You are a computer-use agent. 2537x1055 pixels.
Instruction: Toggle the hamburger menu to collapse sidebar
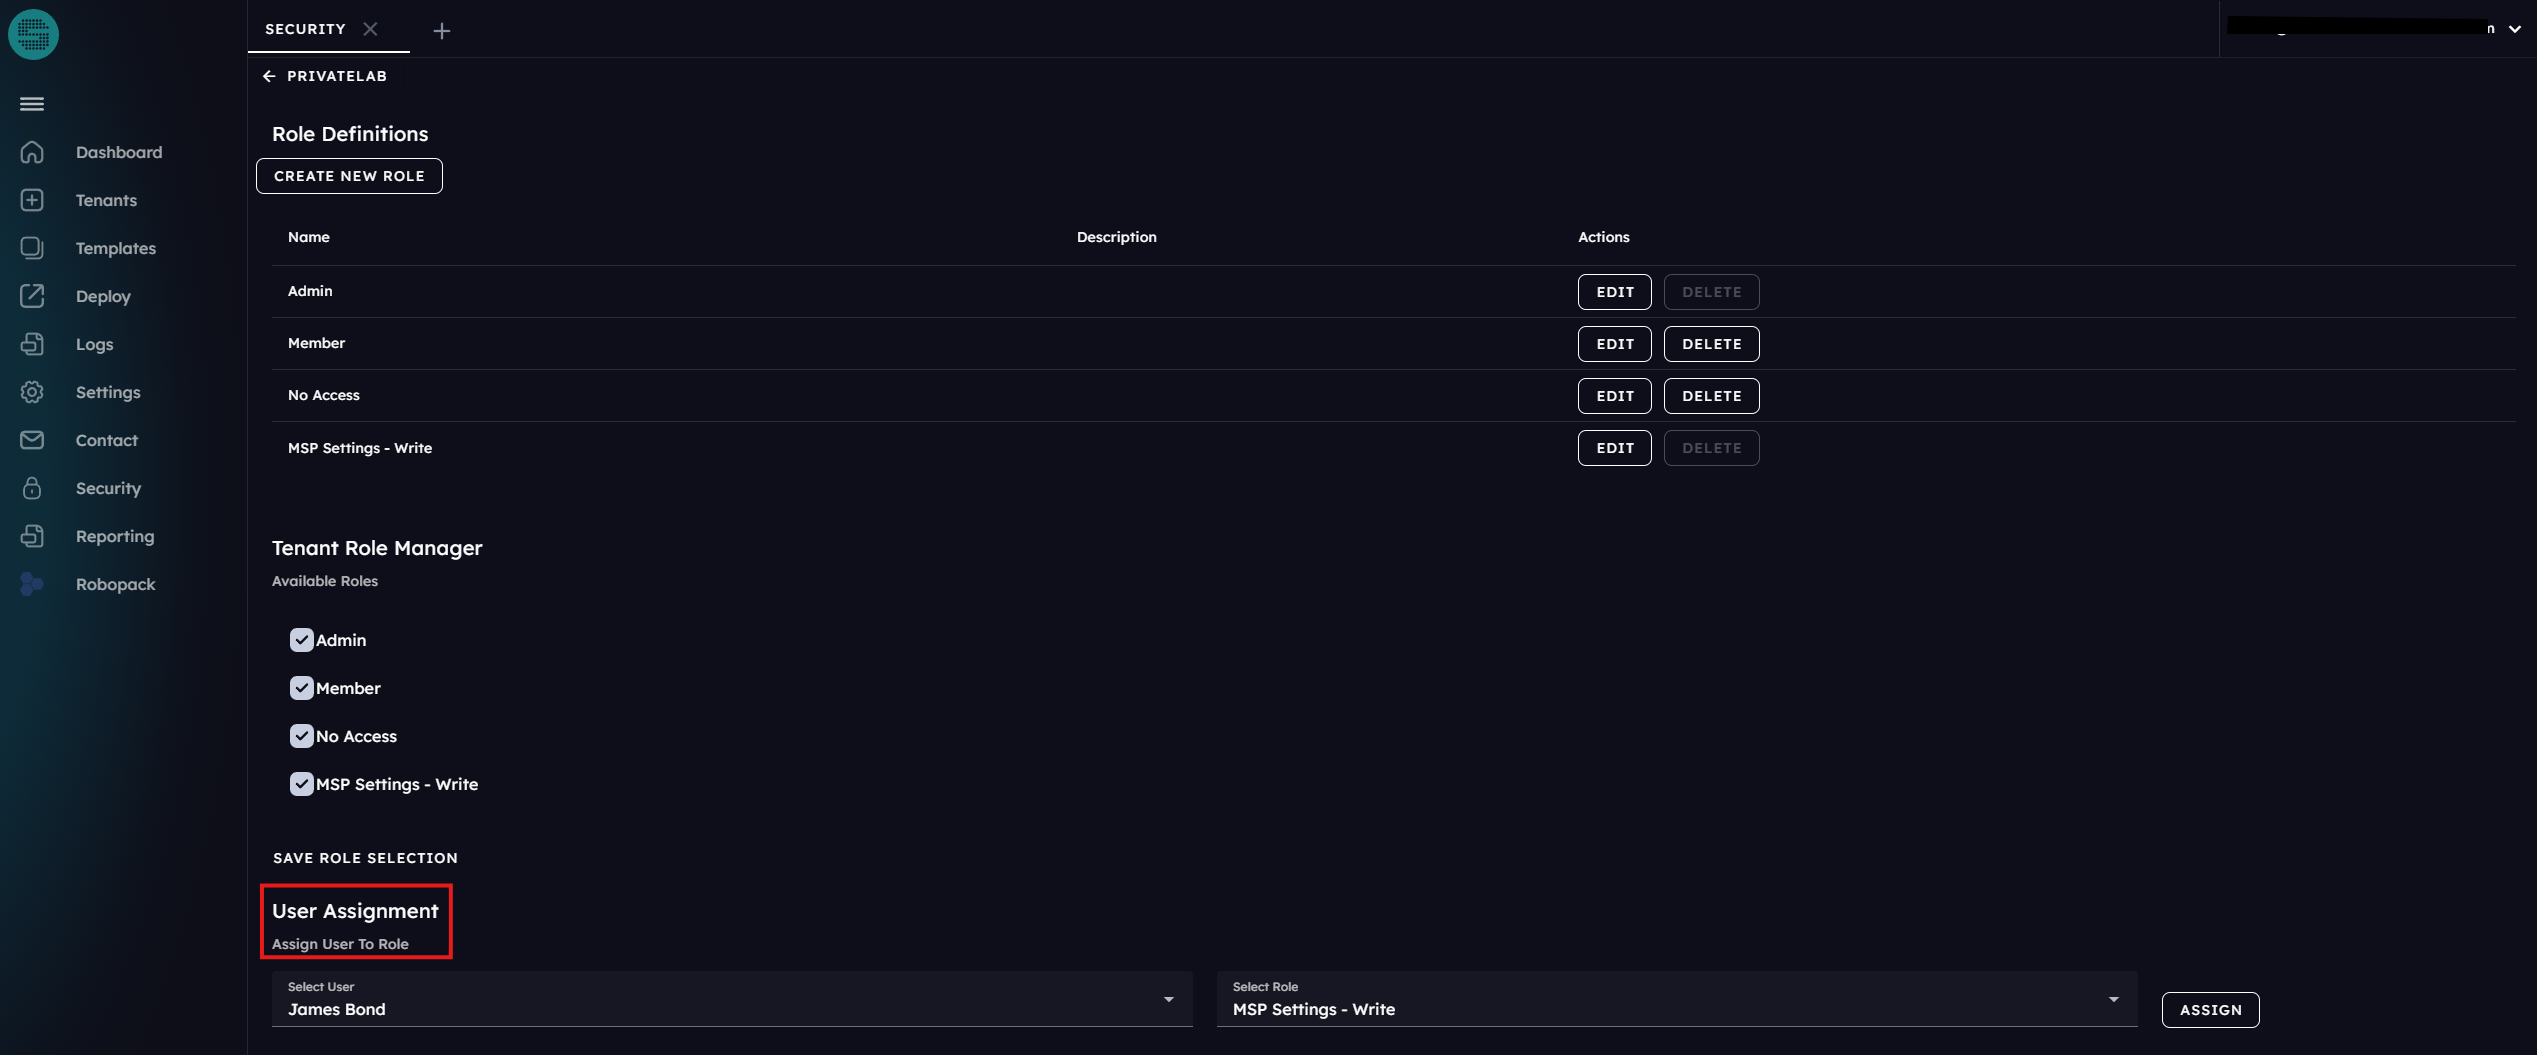32,104
